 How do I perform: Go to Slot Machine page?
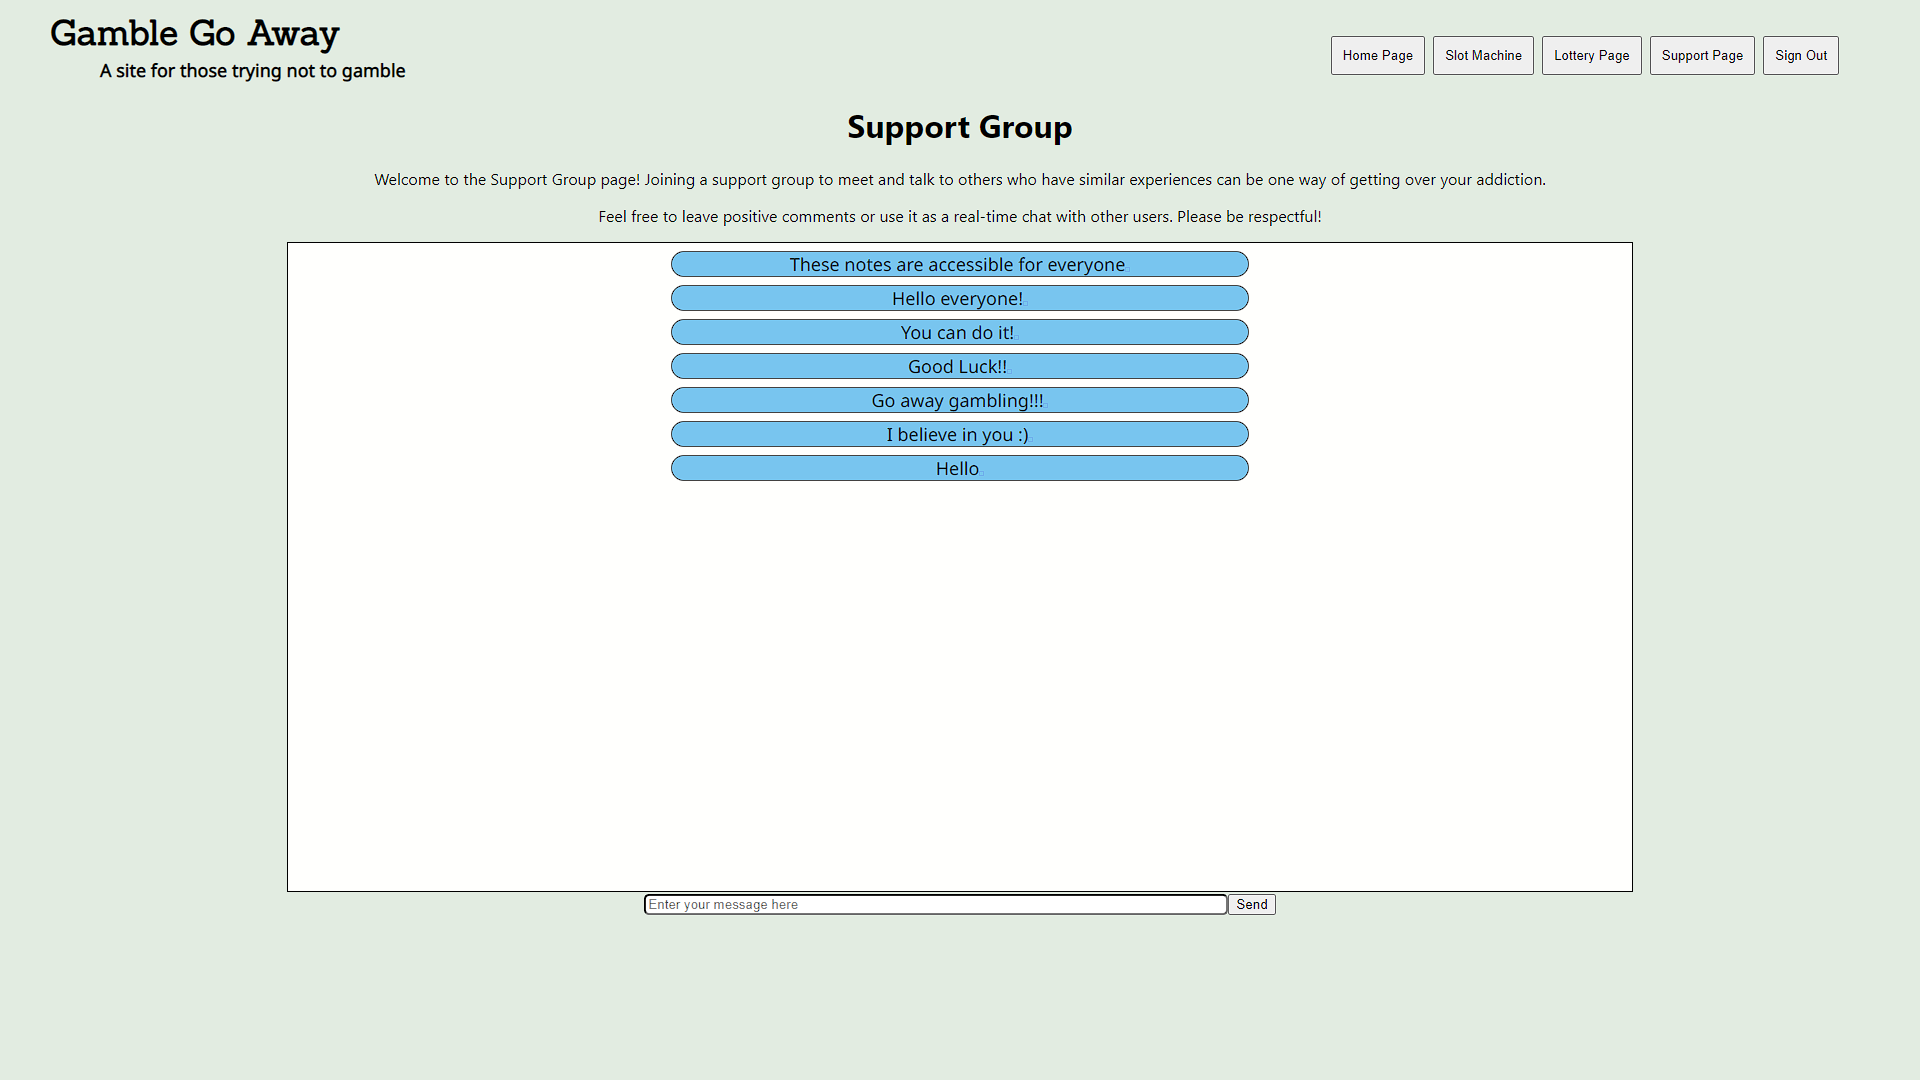click(x=1482, y=56)
